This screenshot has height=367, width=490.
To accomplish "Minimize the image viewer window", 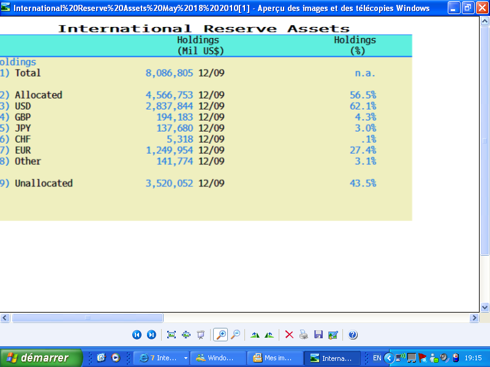I will [453, 7].
